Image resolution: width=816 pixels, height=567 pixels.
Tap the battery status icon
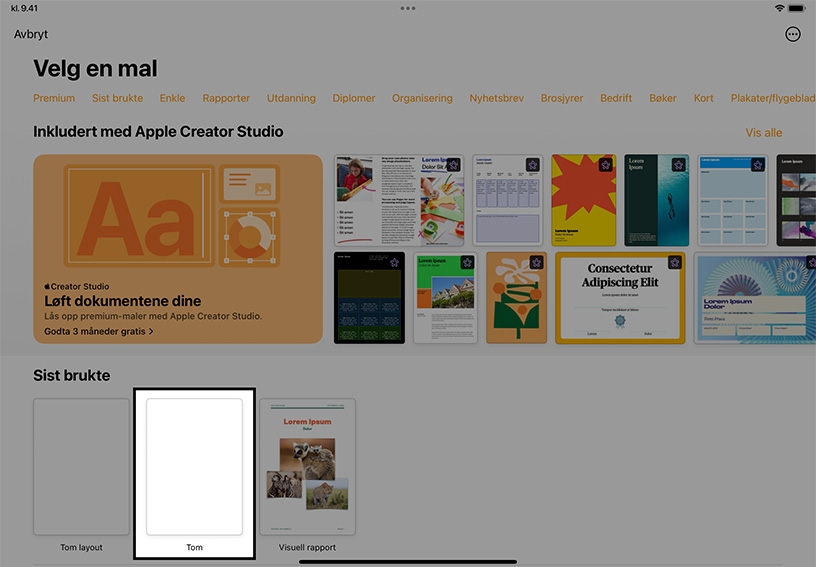tap(797, 8)
